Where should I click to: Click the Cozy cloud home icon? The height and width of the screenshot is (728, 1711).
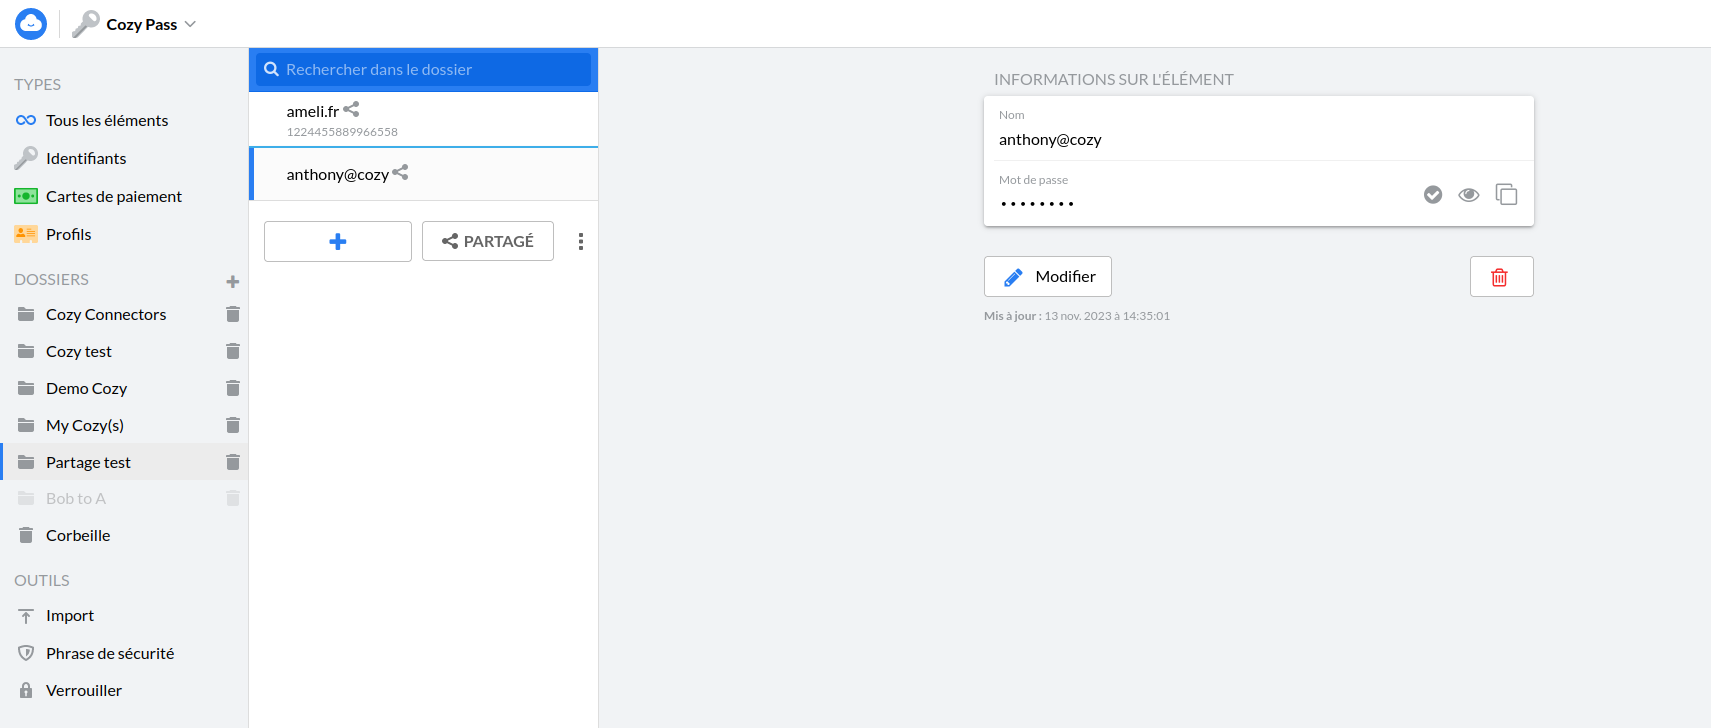31,24
